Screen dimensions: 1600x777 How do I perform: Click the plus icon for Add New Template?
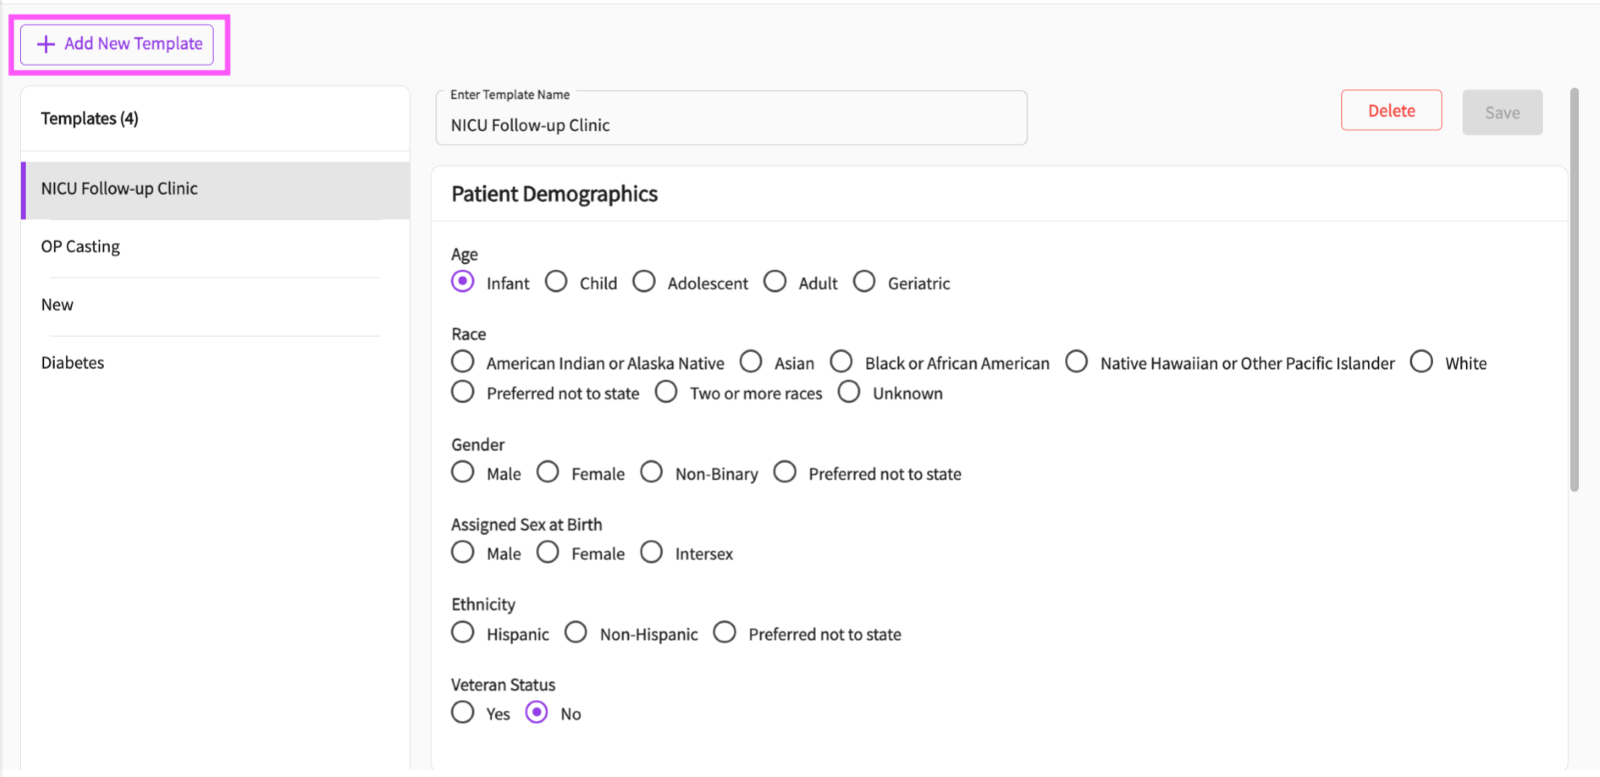point(45,44)
